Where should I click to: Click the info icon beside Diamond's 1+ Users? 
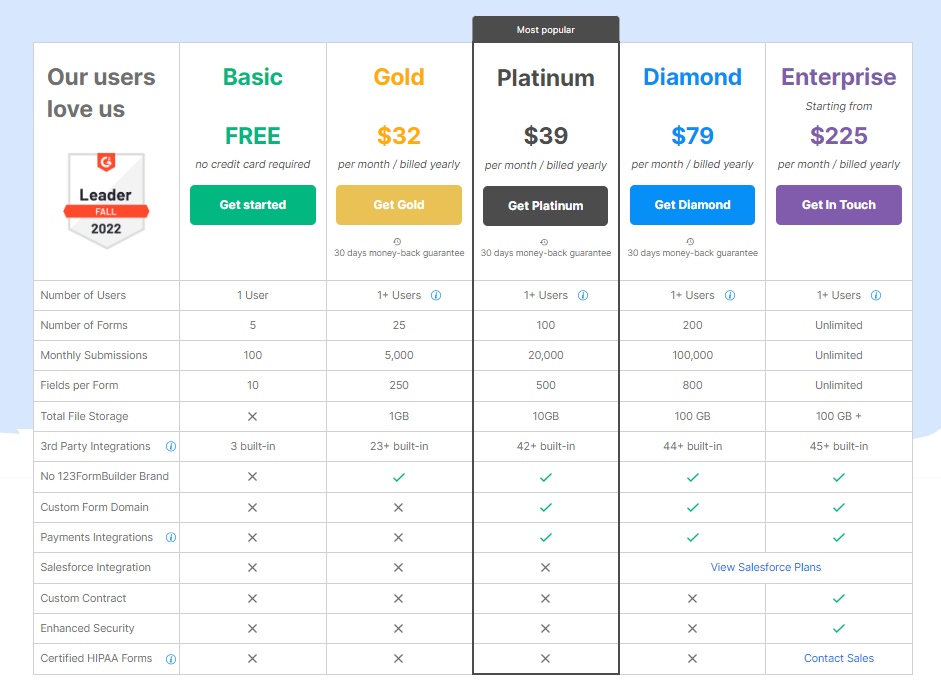click(x=730, y=295)
